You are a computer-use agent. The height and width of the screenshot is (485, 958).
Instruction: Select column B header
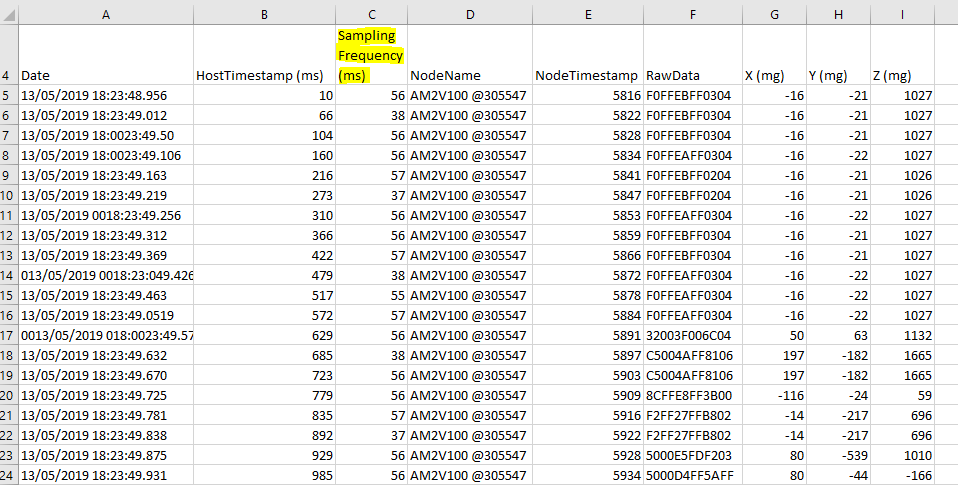click(x=265, y=16)
